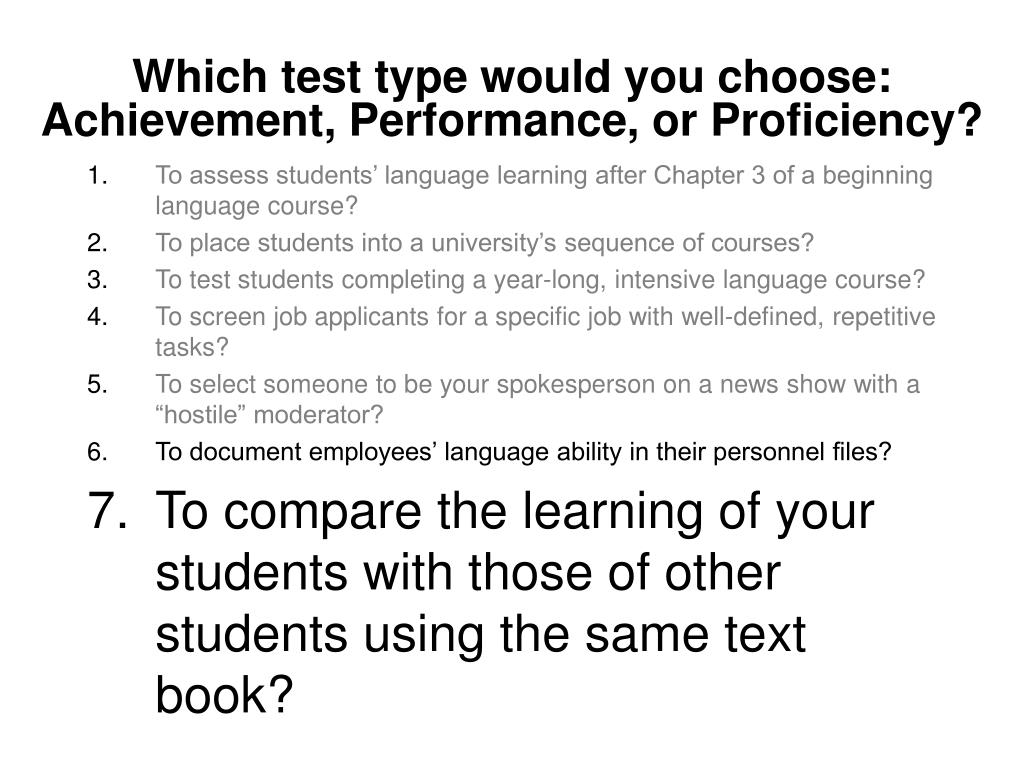
Task: Click the word "book?" at the bottom
Action: (x=224, y=695)
